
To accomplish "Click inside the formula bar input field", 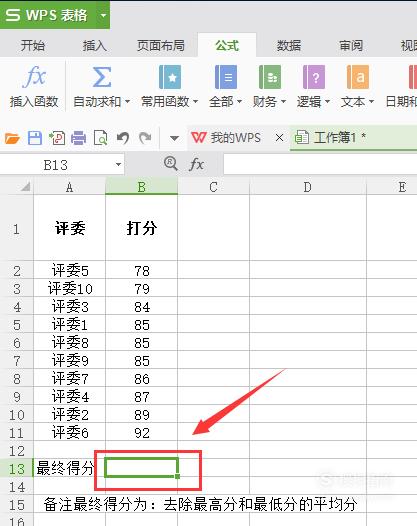I will (320, 164).
